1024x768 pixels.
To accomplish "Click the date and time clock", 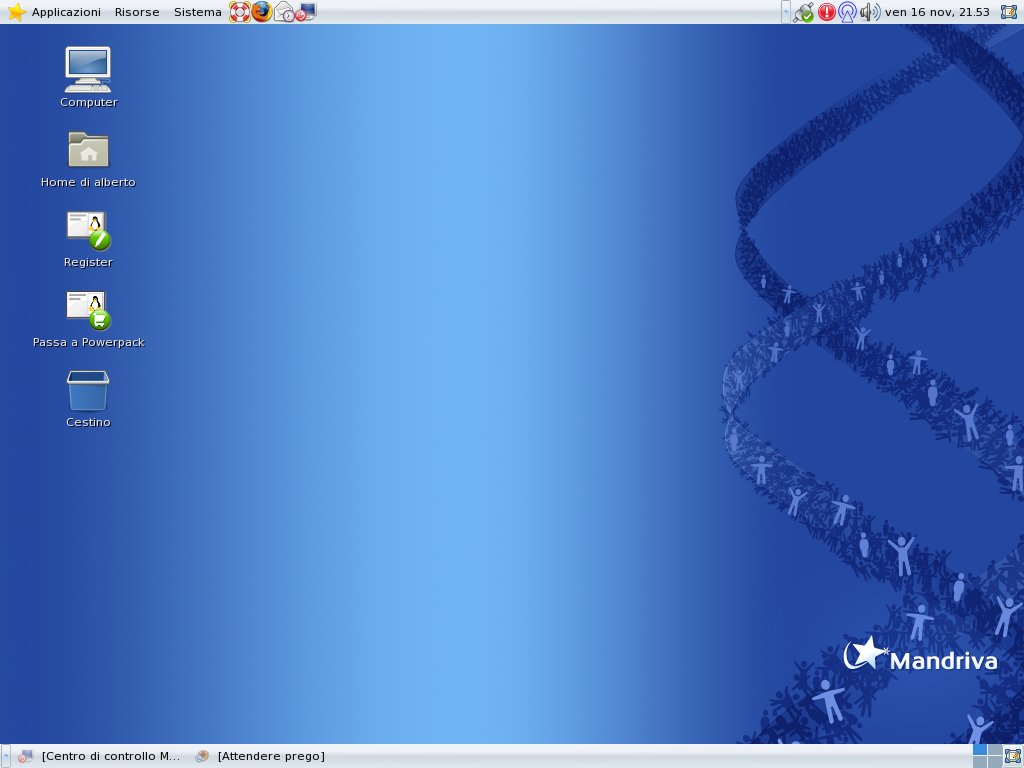I will coord(937,12).
